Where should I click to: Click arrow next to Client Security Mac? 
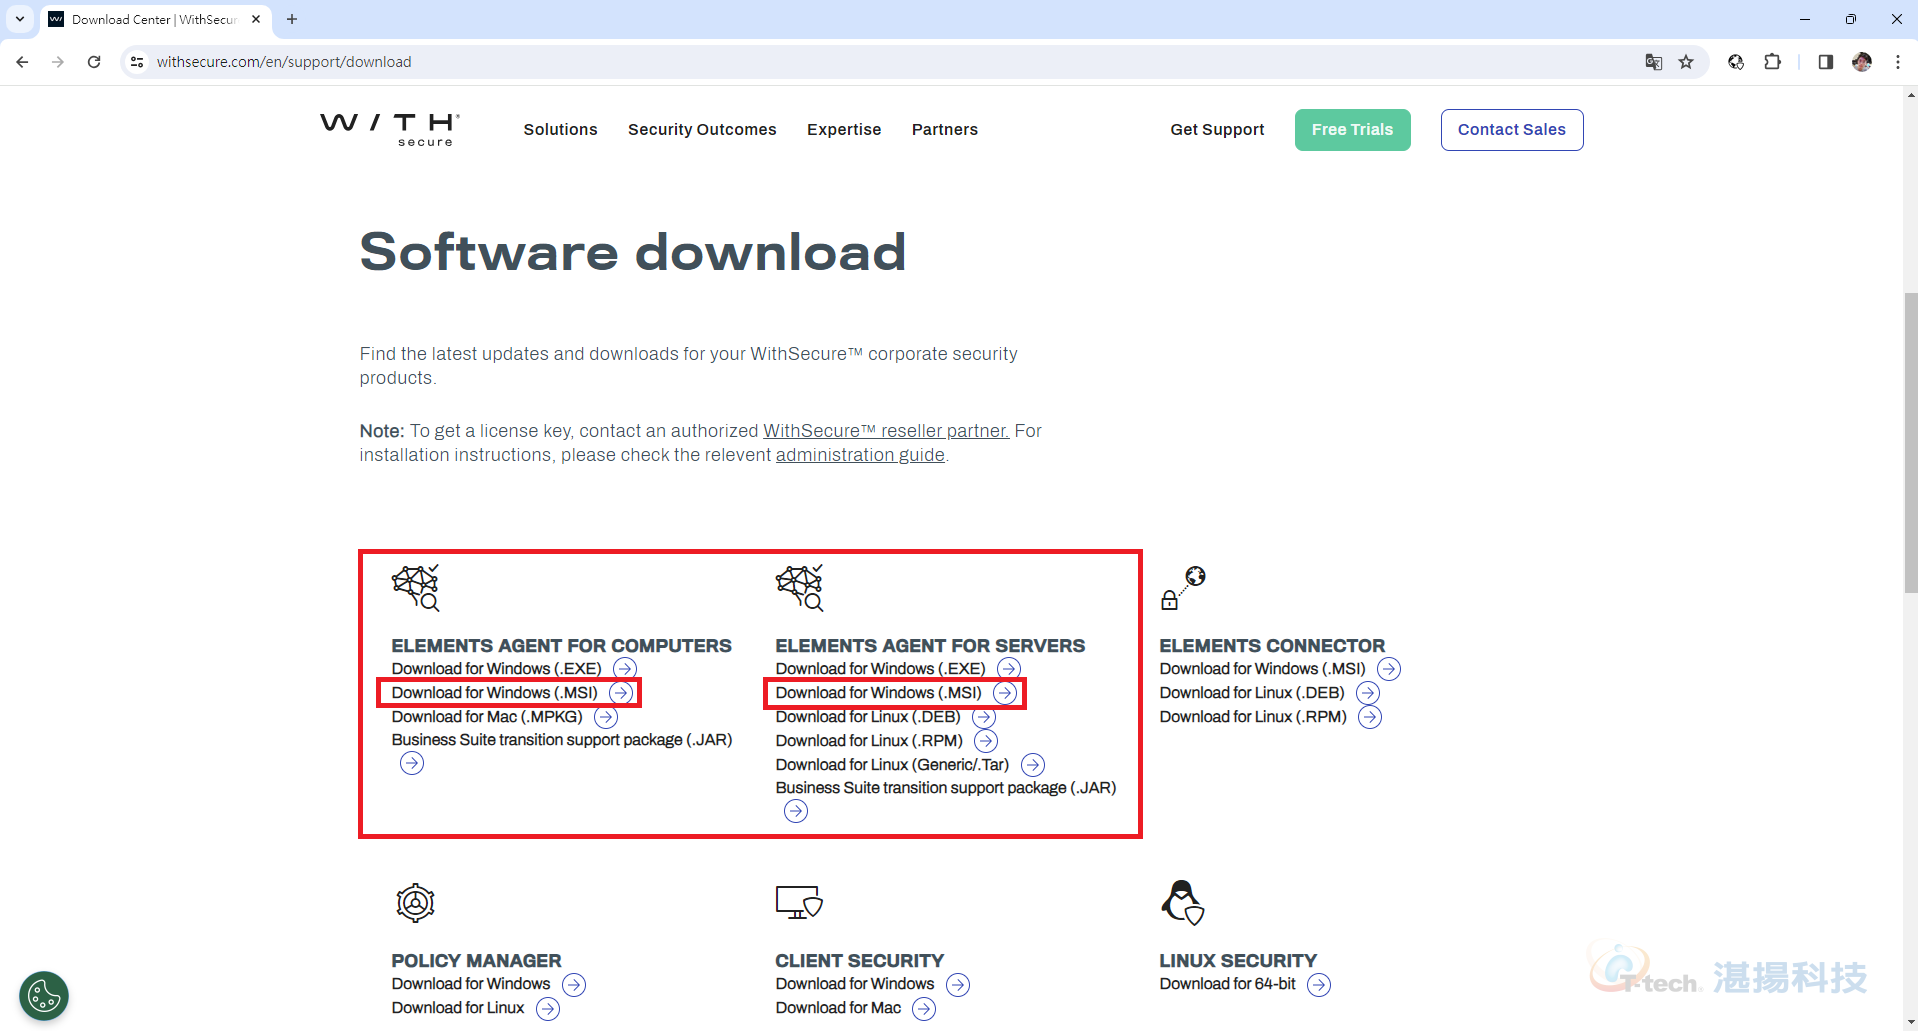tap(924, 1009)
